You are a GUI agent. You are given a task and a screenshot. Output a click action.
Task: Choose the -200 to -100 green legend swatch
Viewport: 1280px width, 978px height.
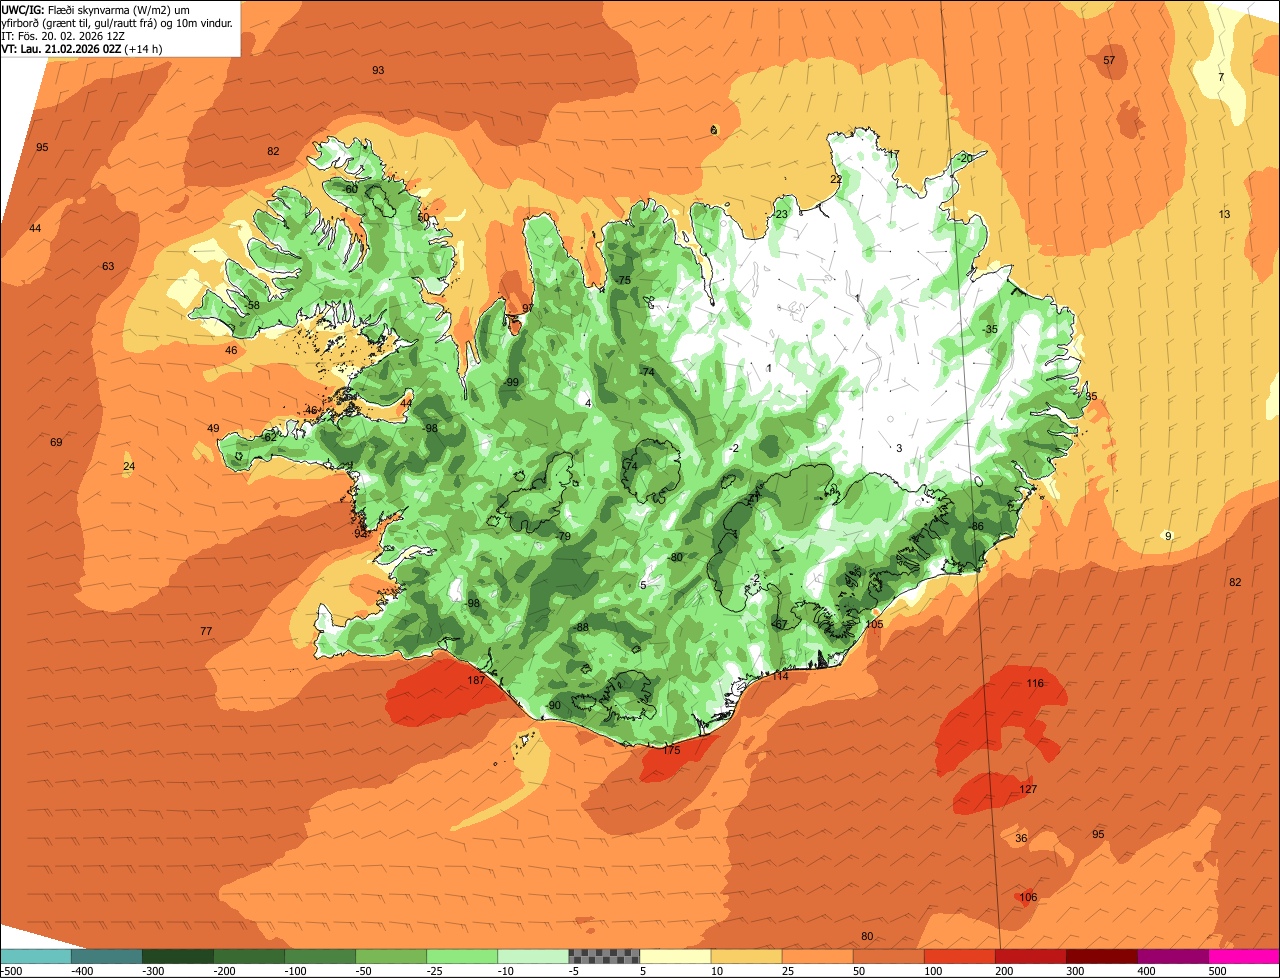pos(248,956)
